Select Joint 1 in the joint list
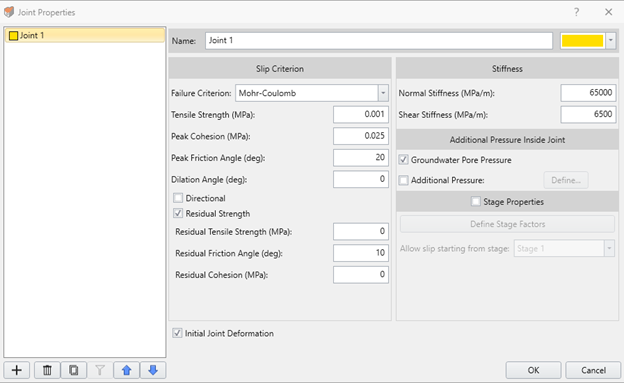Screen dimensions: 624x383 85,35
